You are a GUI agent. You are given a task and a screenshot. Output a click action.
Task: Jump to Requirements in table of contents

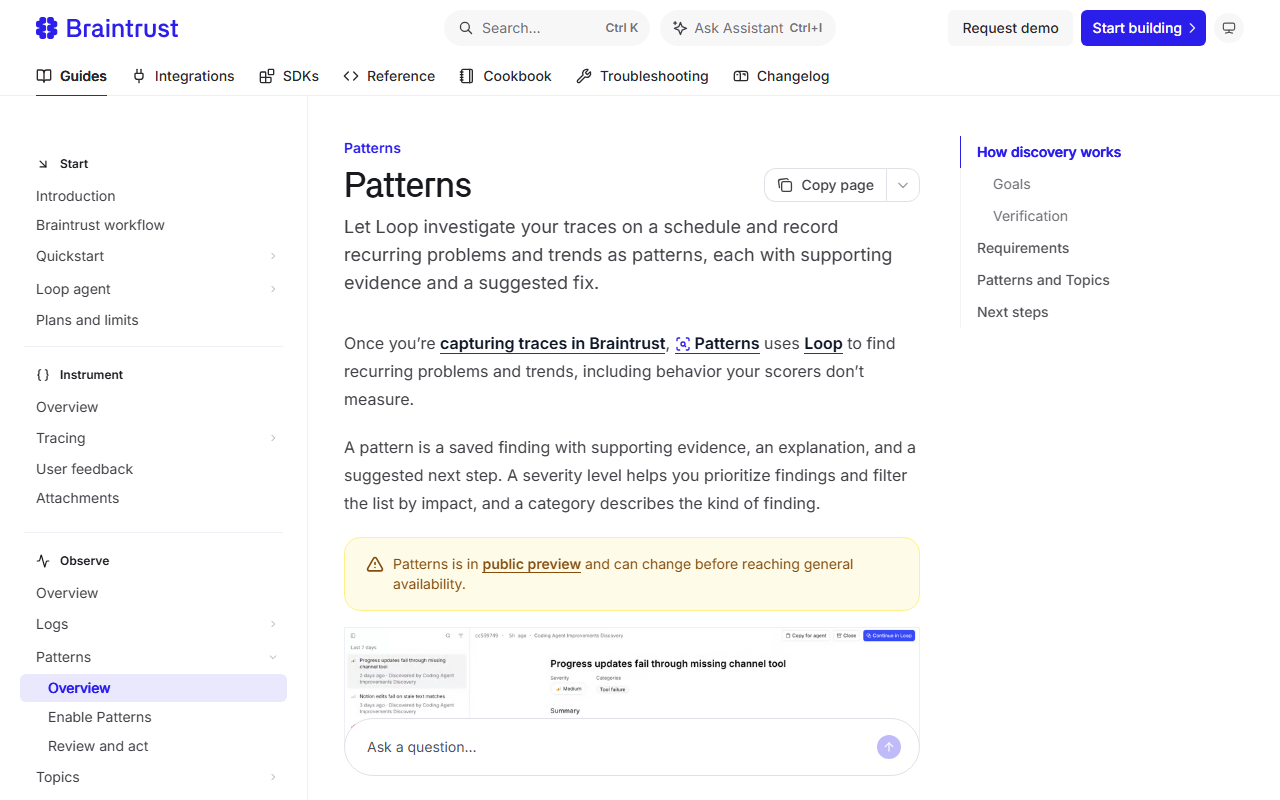pyautogui.click(x=1023, y=248)
